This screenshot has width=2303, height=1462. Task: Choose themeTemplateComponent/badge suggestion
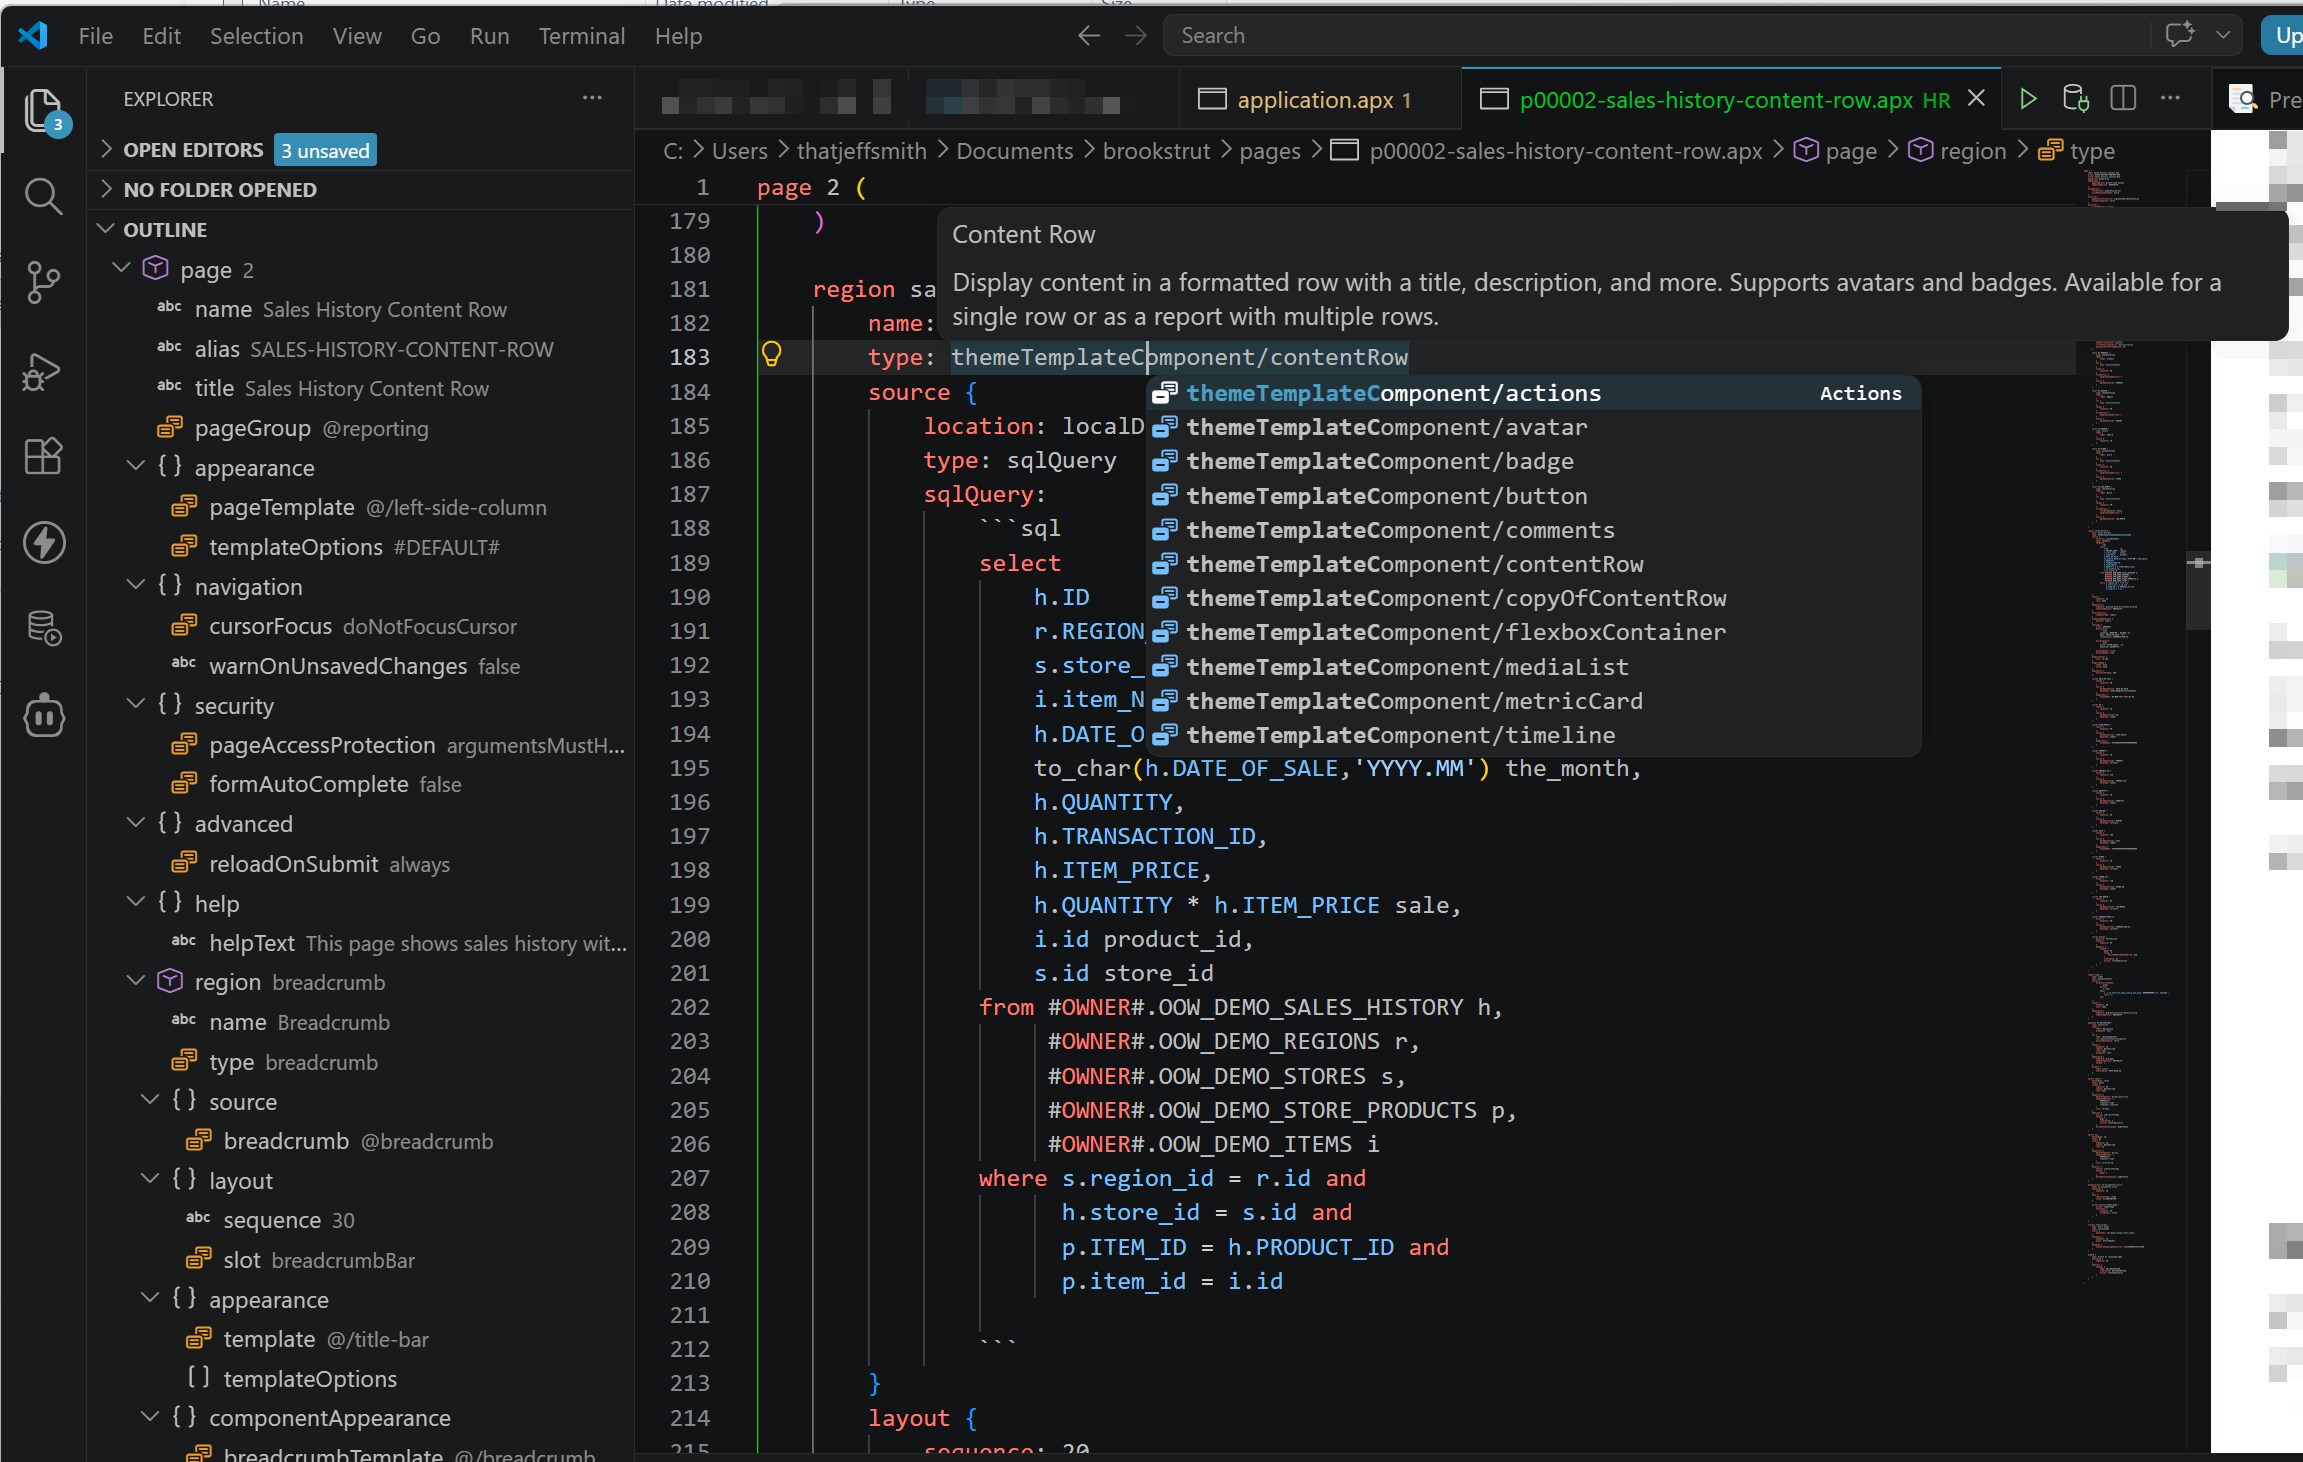[x=1532, y=461]
